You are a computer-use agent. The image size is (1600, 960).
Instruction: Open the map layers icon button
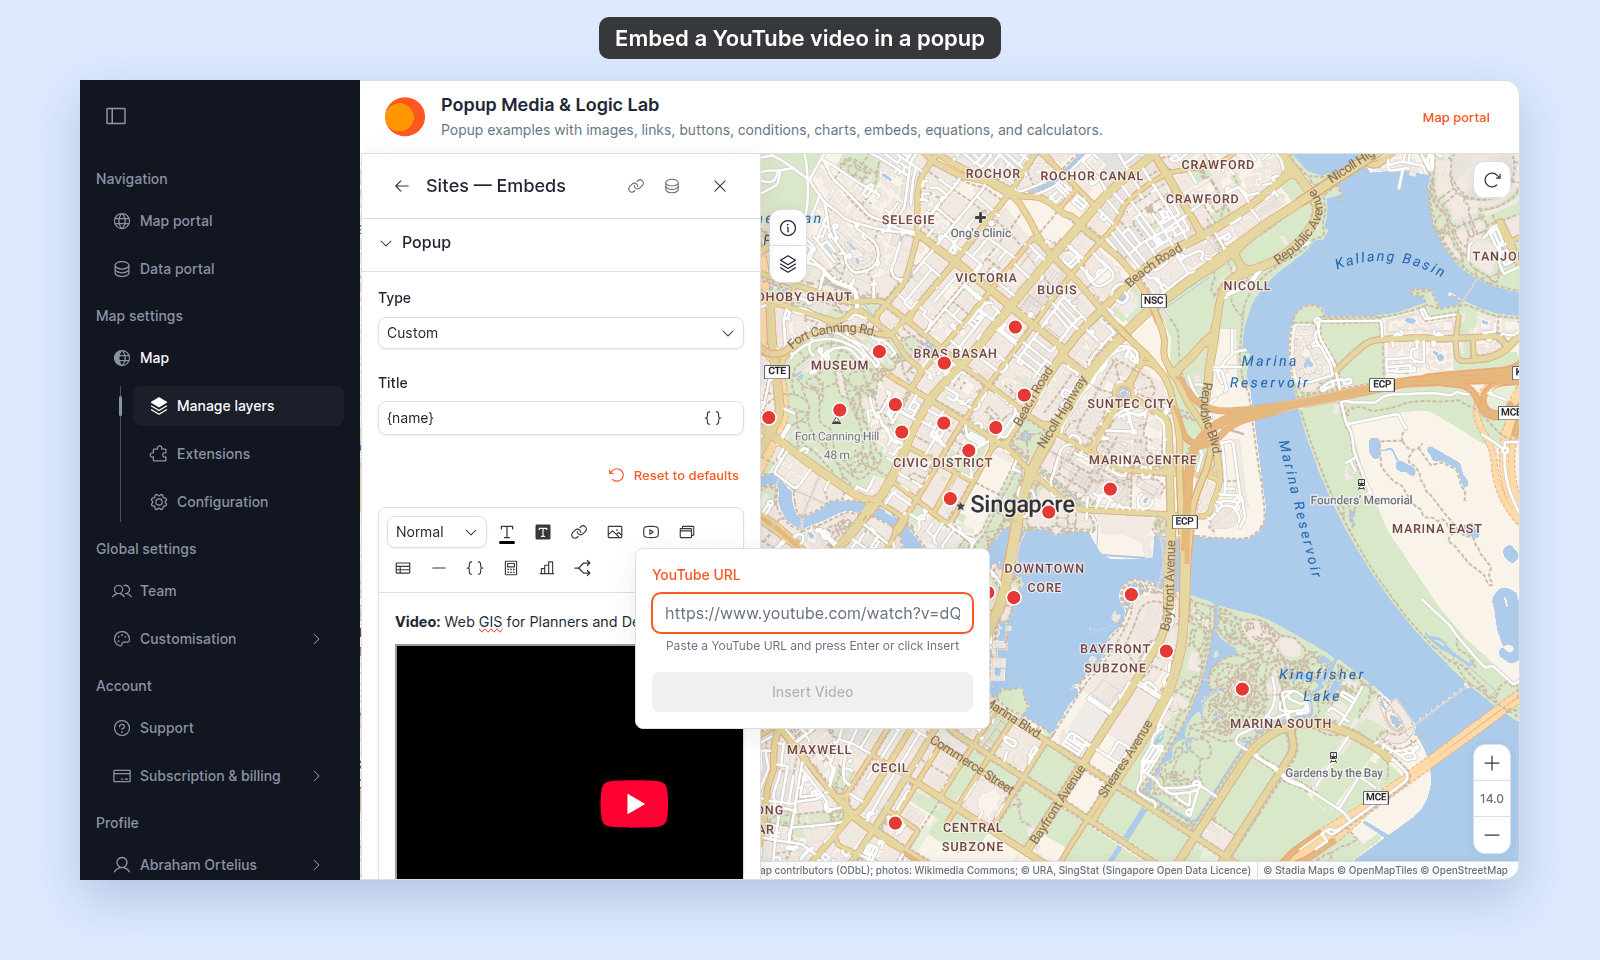788,264
